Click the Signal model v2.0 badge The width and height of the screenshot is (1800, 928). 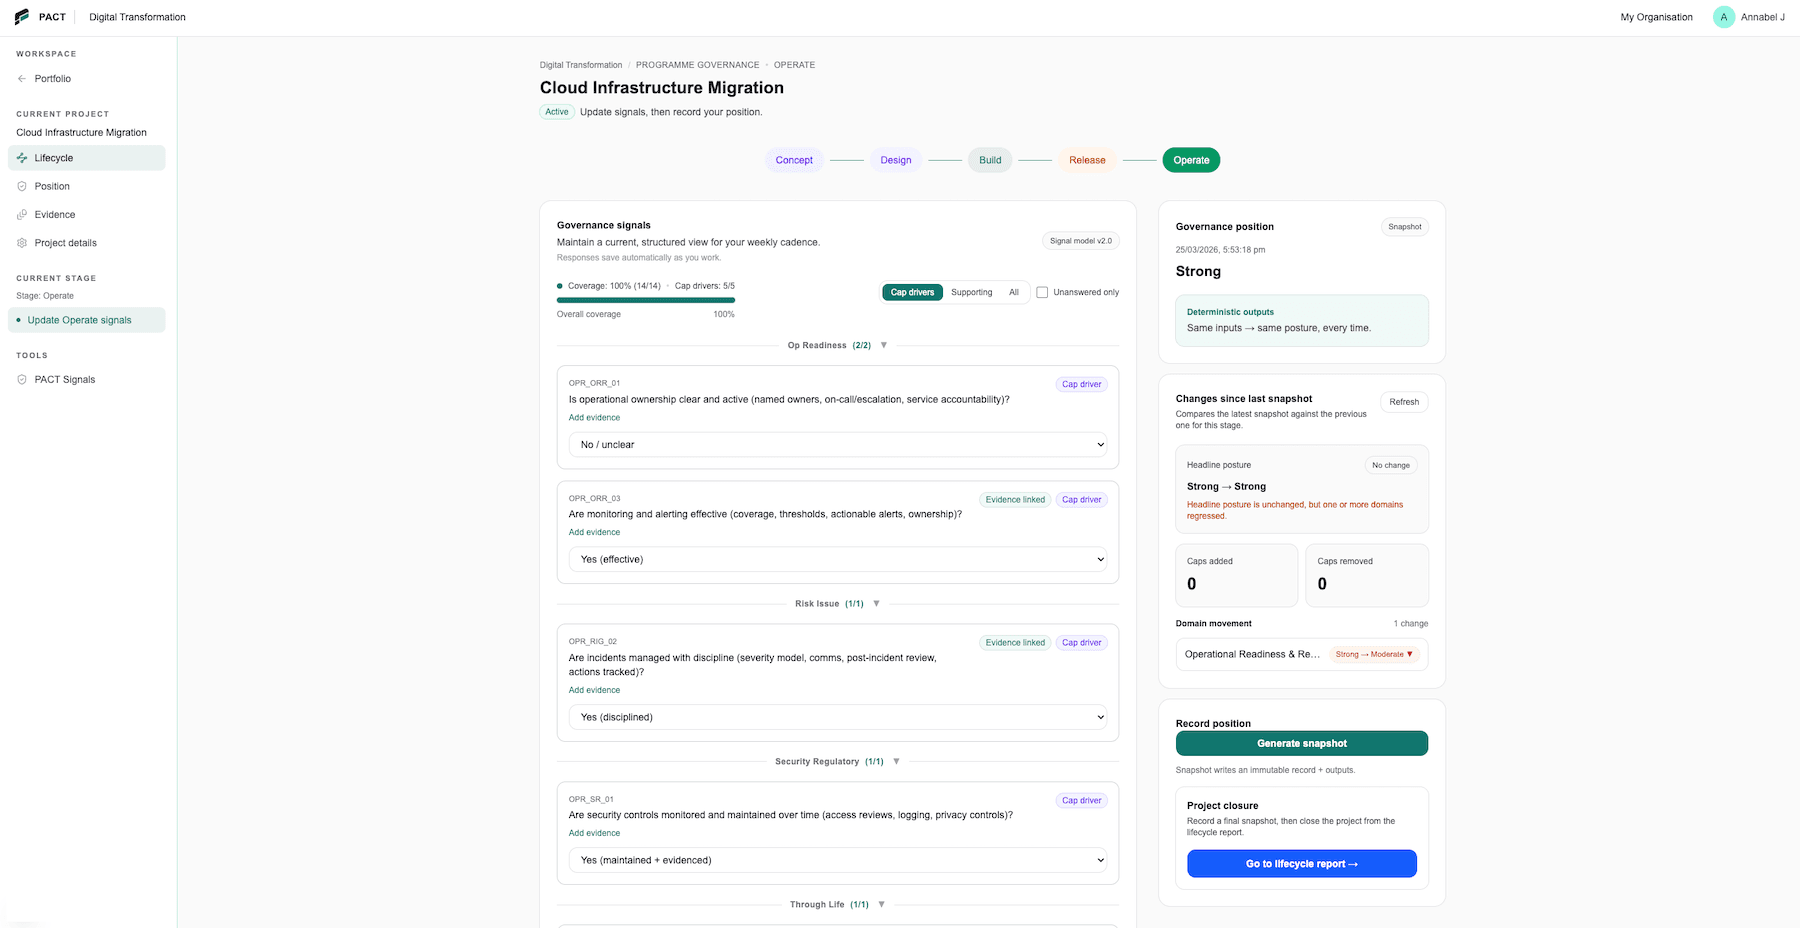tap(1080, 241)
